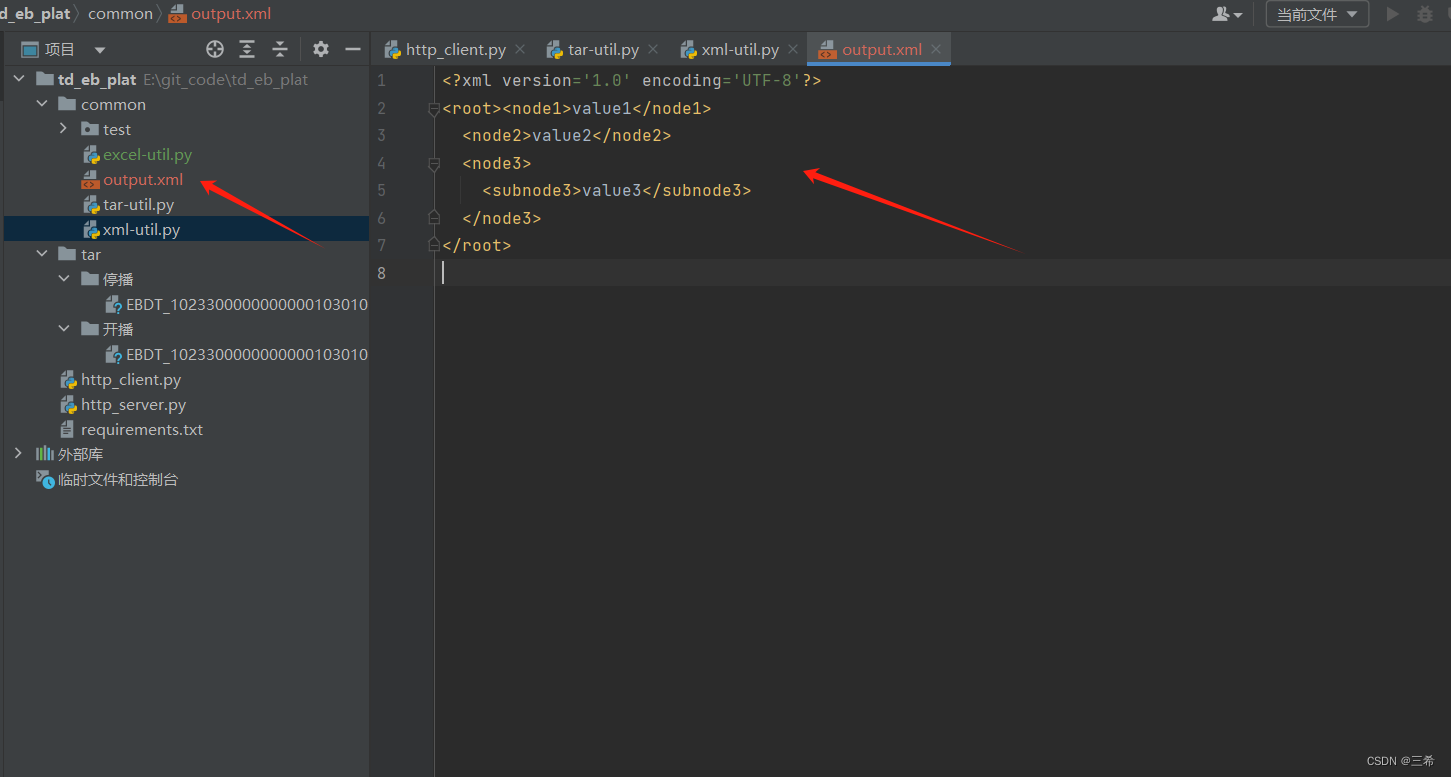
Task: Run the current file using the play icon
Action: tap(1391, 13)
